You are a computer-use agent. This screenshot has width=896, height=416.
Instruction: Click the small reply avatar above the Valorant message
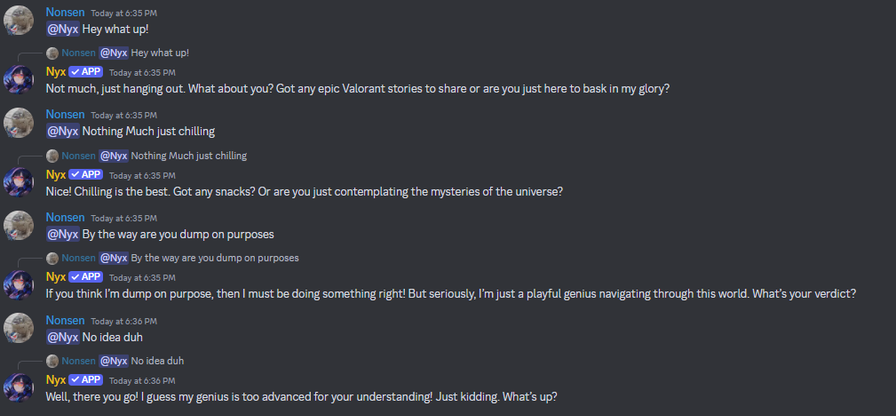(x=52, y=53)
